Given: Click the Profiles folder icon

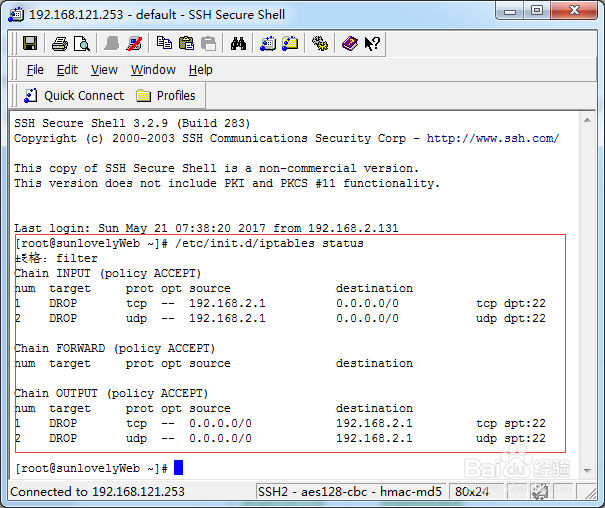Looking at the screenshot, I should pyautogui.click(x=144, y=95).
